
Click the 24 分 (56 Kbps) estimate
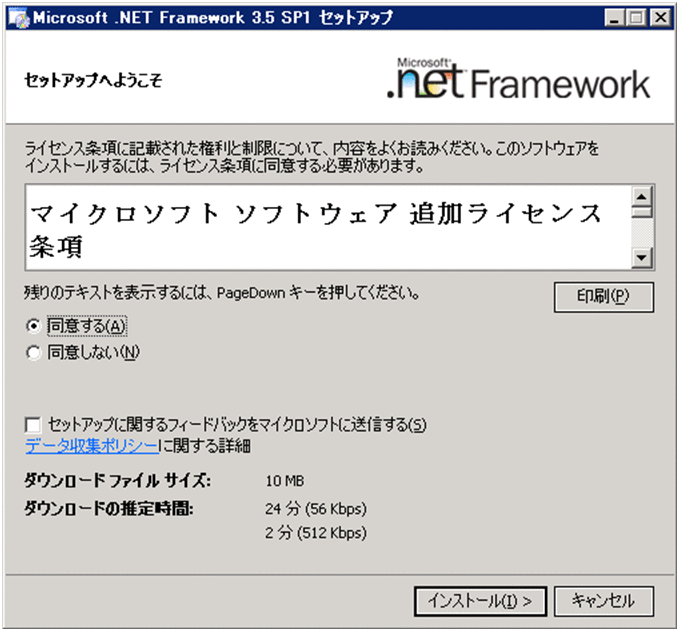click(316, 508)
